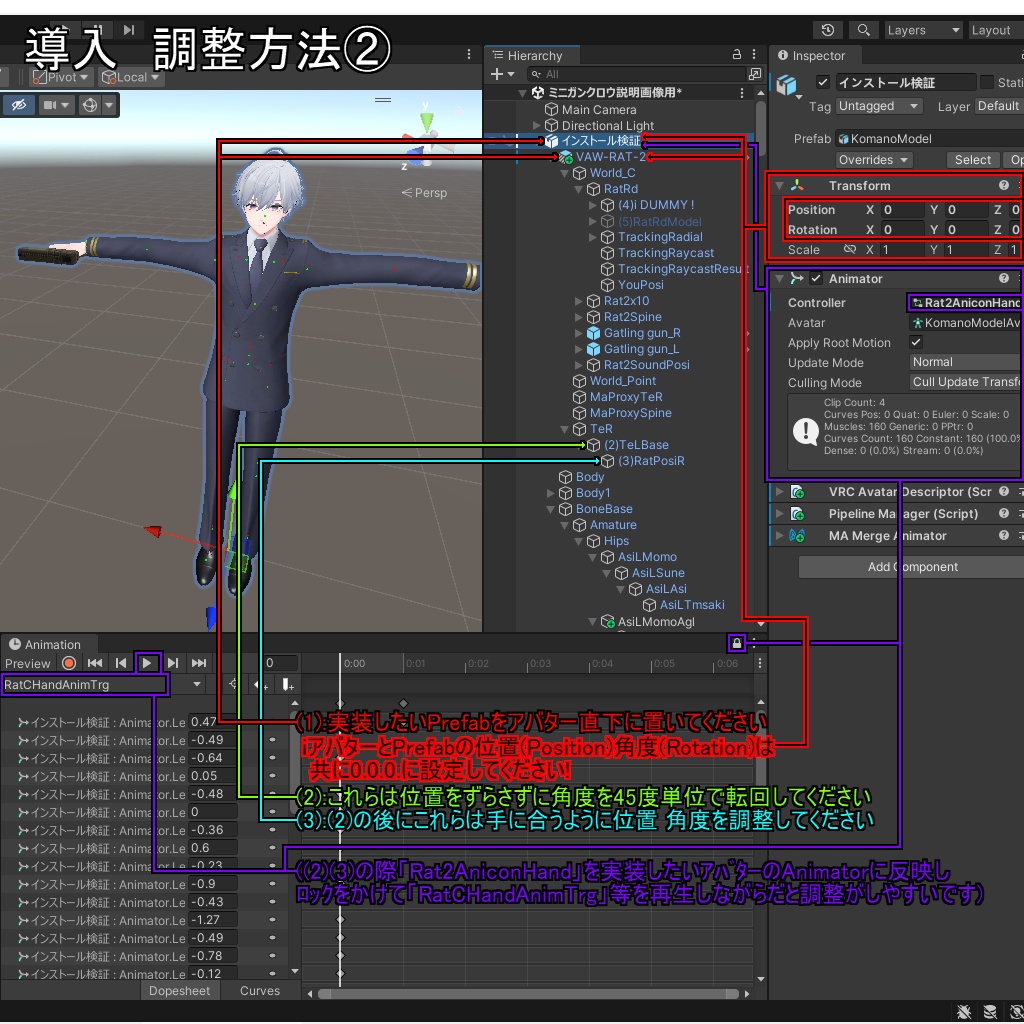Click the Rotation Y field
Screen dimensions: 1024x1024
[967, 230]
